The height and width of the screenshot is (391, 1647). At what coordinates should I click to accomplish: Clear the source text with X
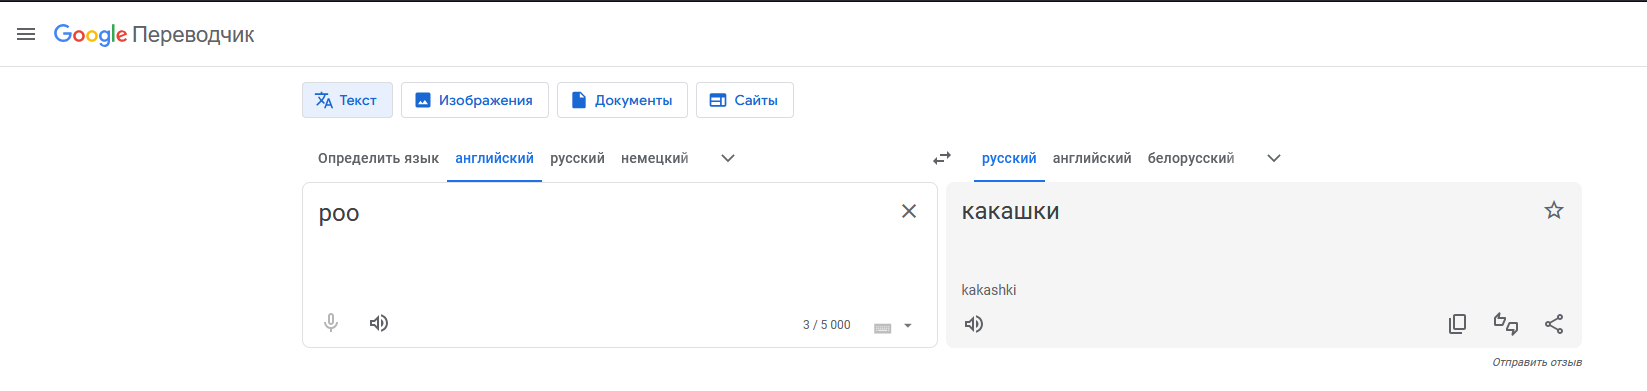(909, 211)
